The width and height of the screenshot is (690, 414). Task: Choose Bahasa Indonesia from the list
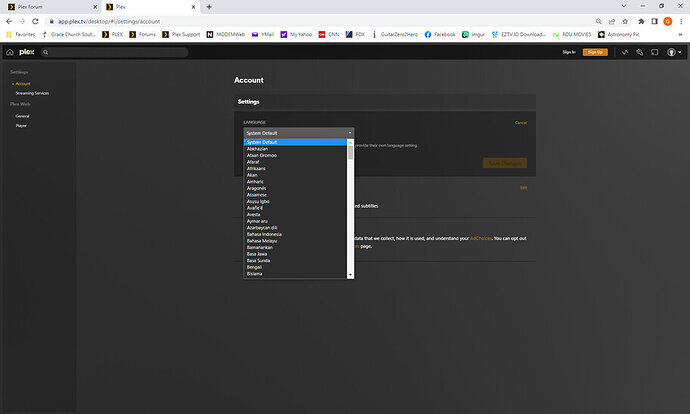pos(295,234)
